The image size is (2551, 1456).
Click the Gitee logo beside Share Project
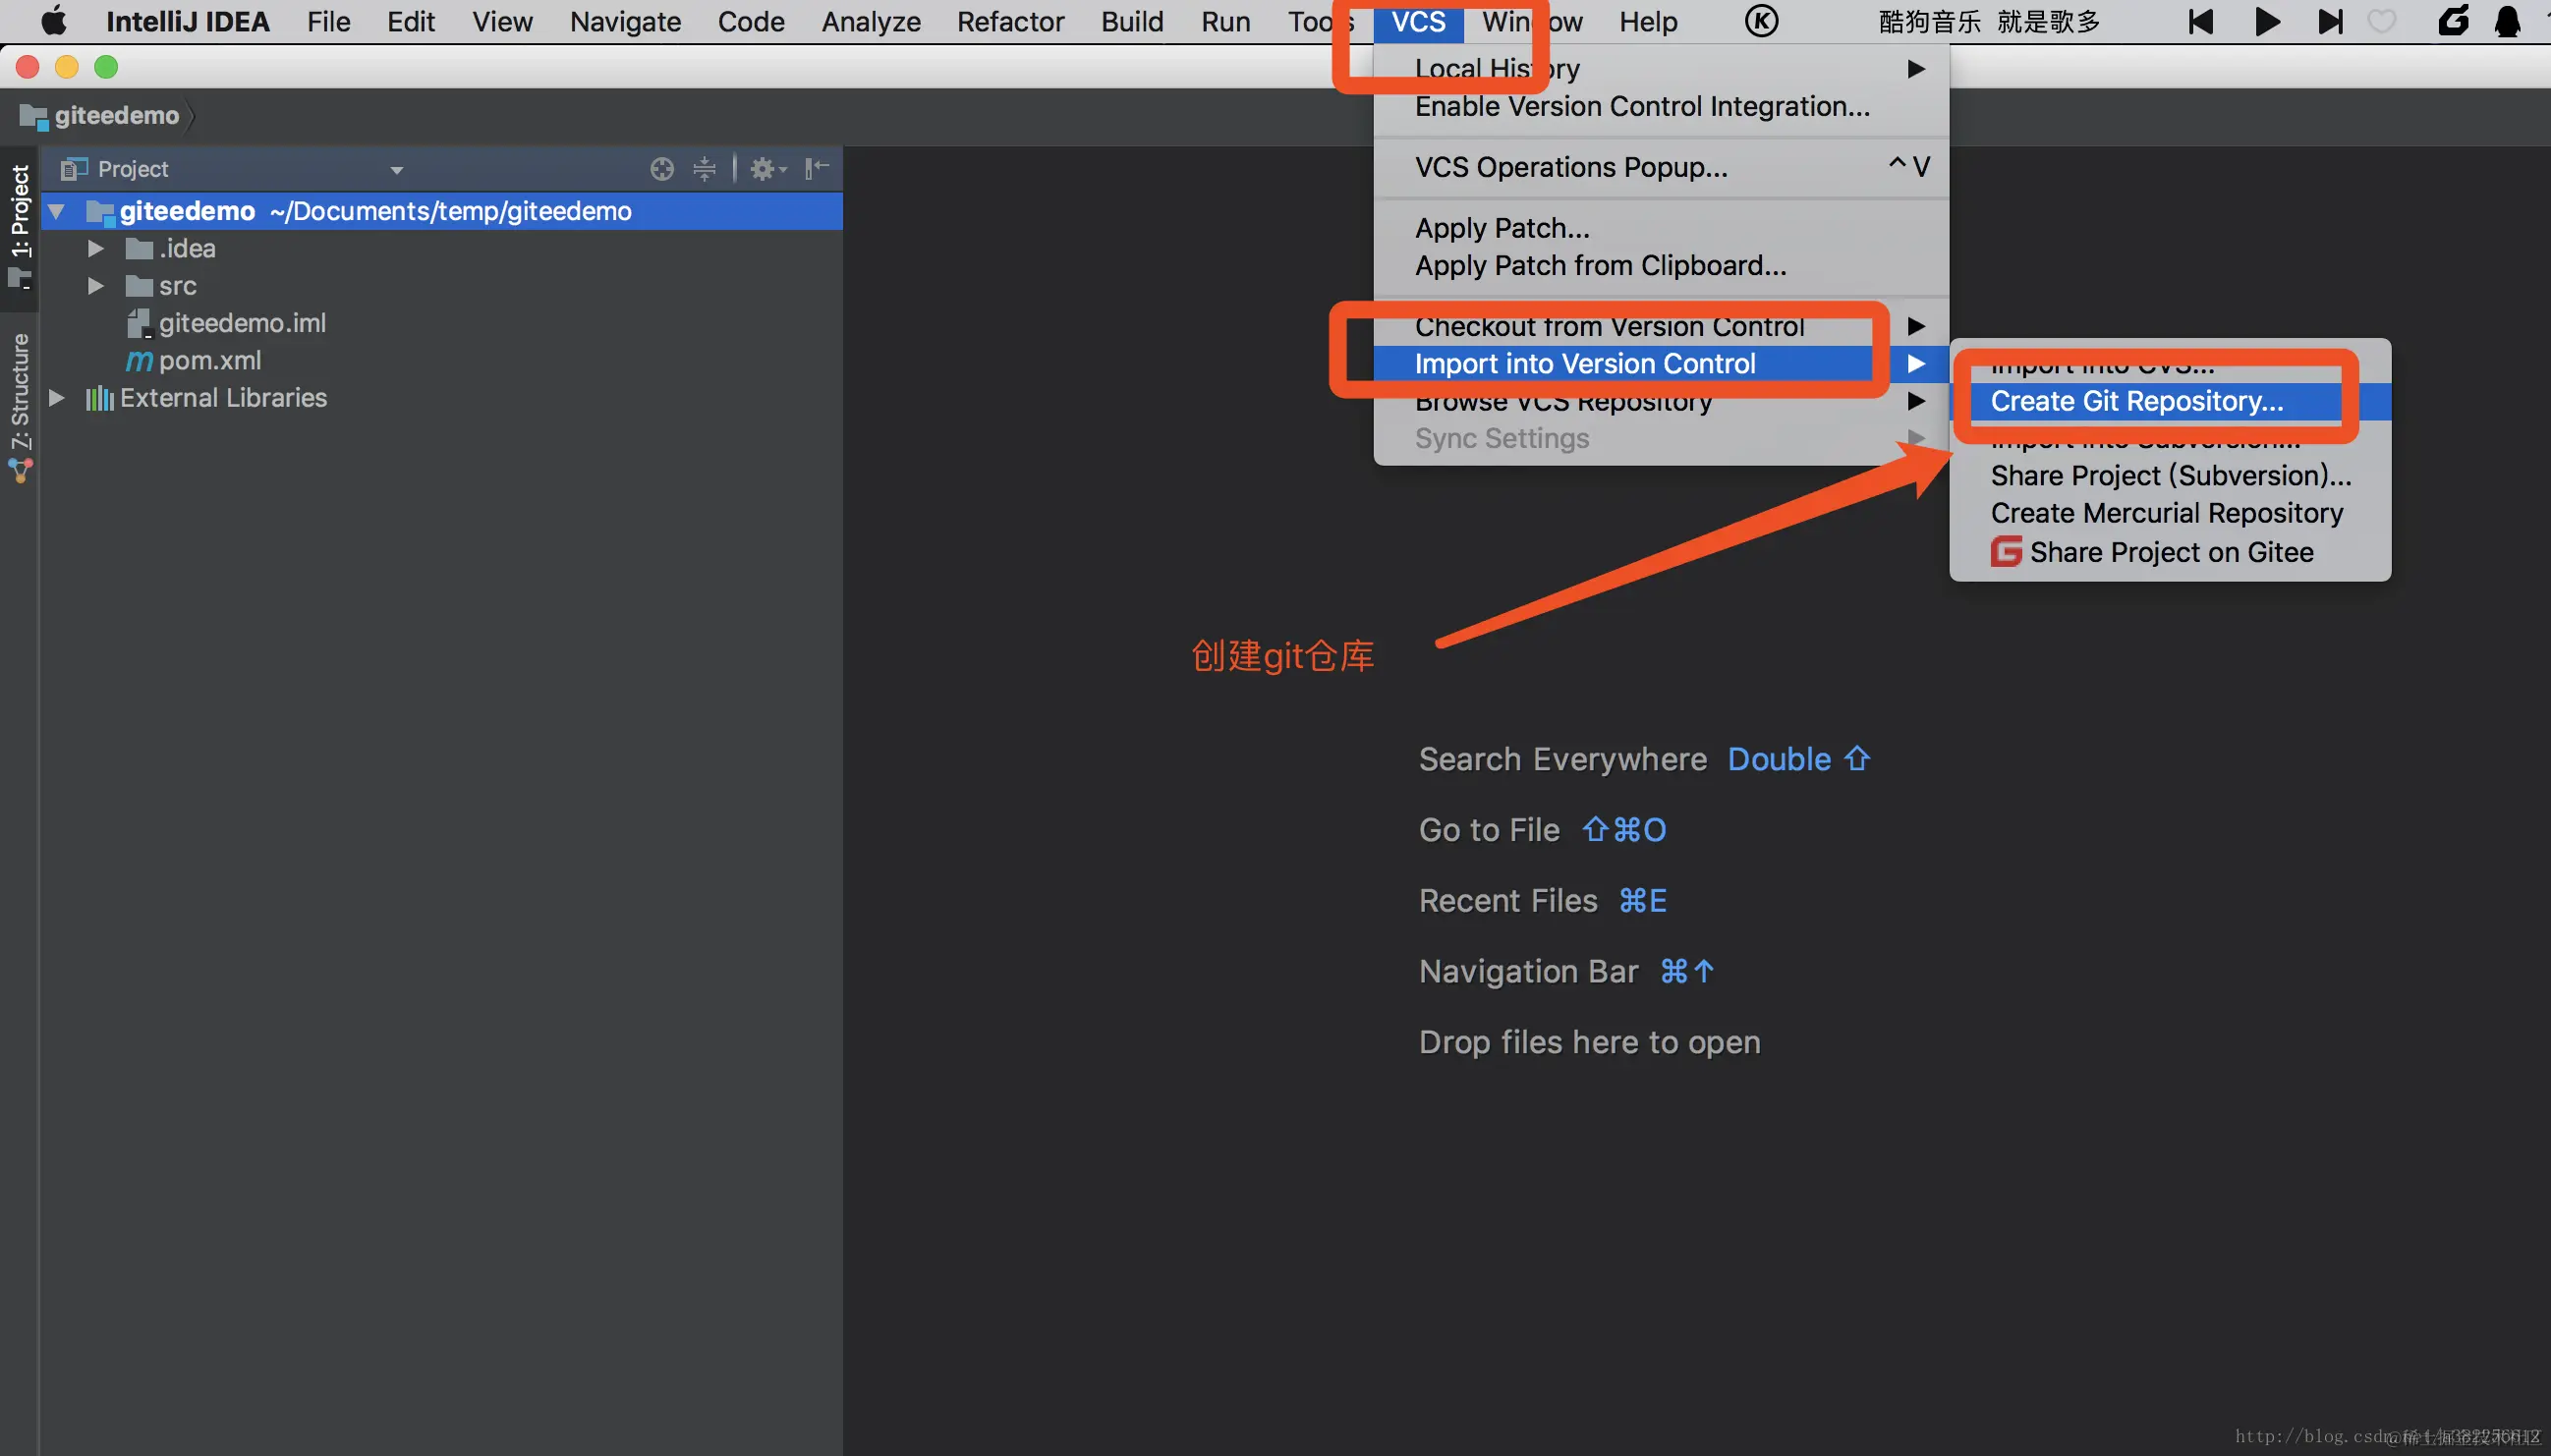(x=2005, y=552)
